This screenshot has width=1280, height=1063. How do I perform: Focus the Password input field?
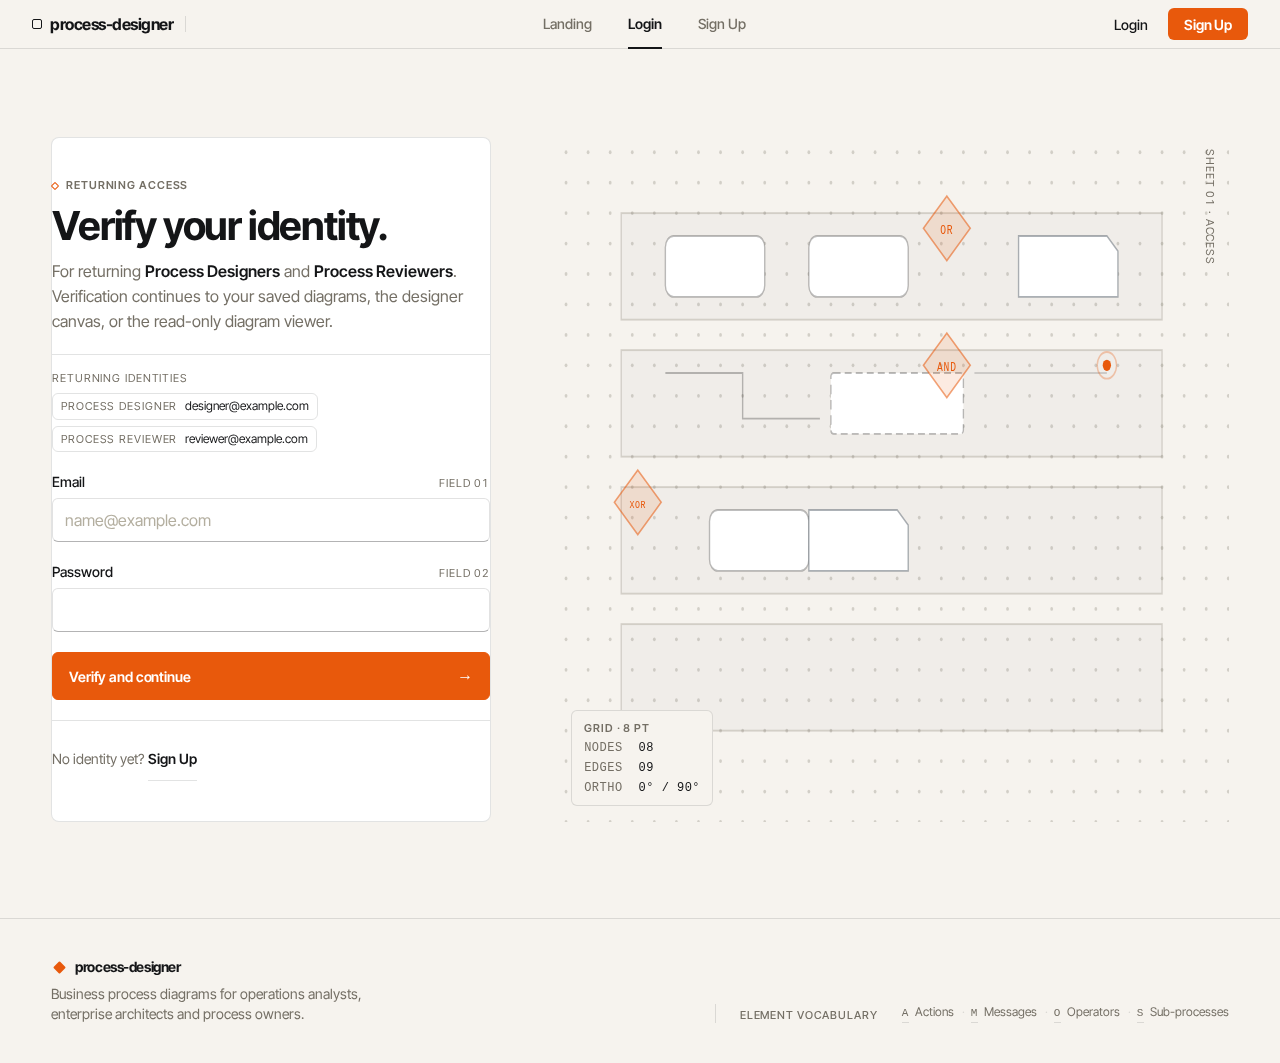pyautogui.click(x=271, y=610)
